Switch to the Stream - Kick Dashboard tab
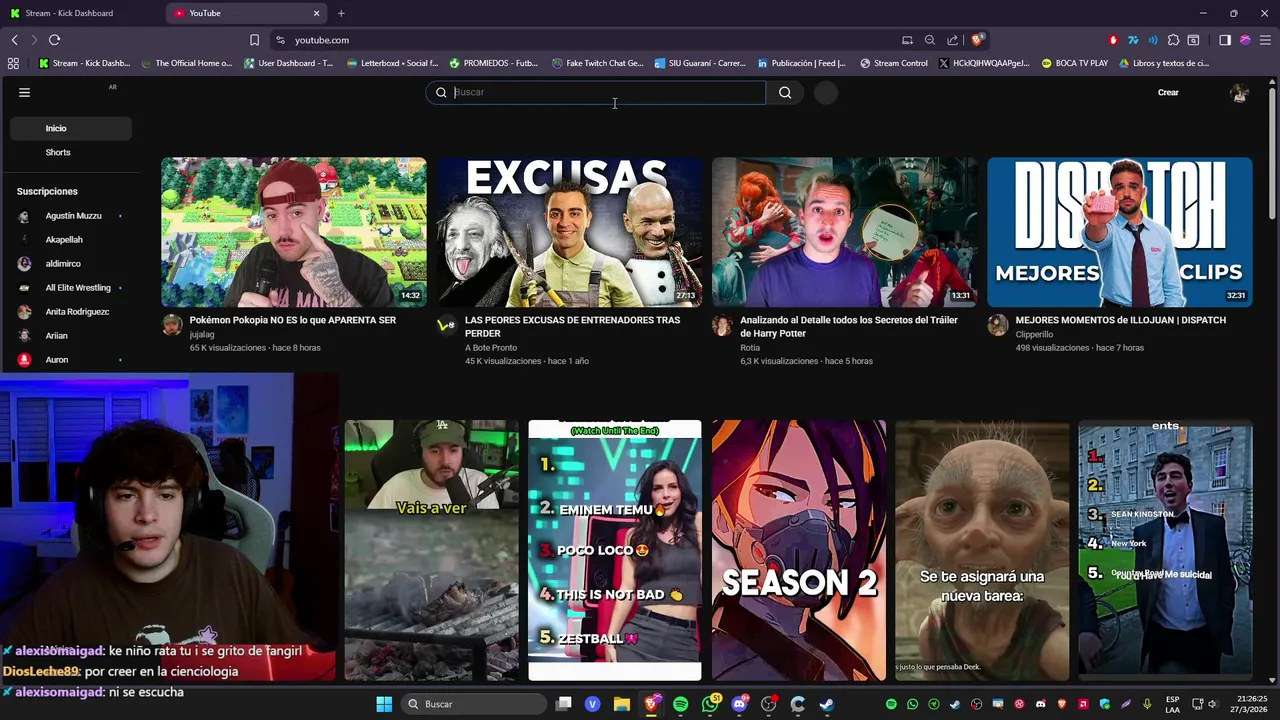Image resolution: width=1280 pixels, height=720 pixels. click(82, 13)
